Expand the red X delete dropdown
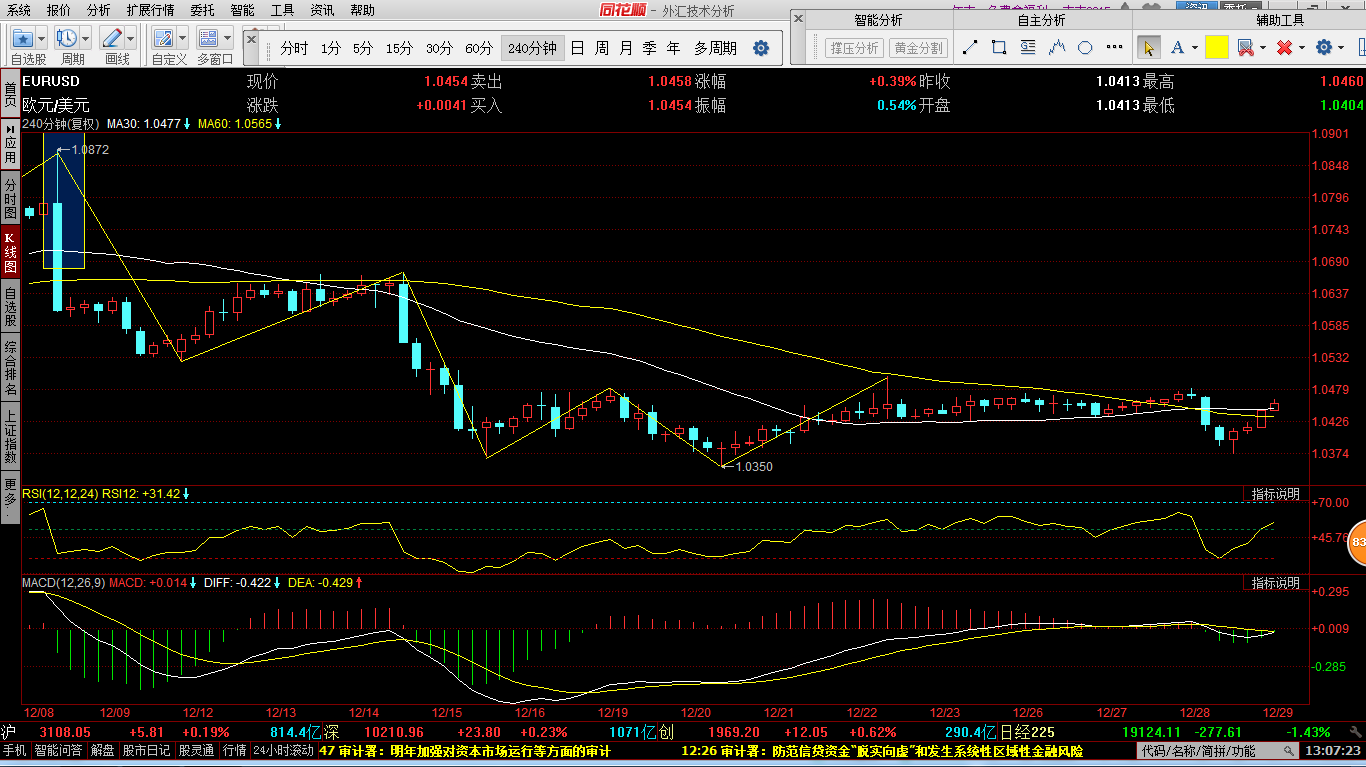1366x767 pixels. [1302, 48]
